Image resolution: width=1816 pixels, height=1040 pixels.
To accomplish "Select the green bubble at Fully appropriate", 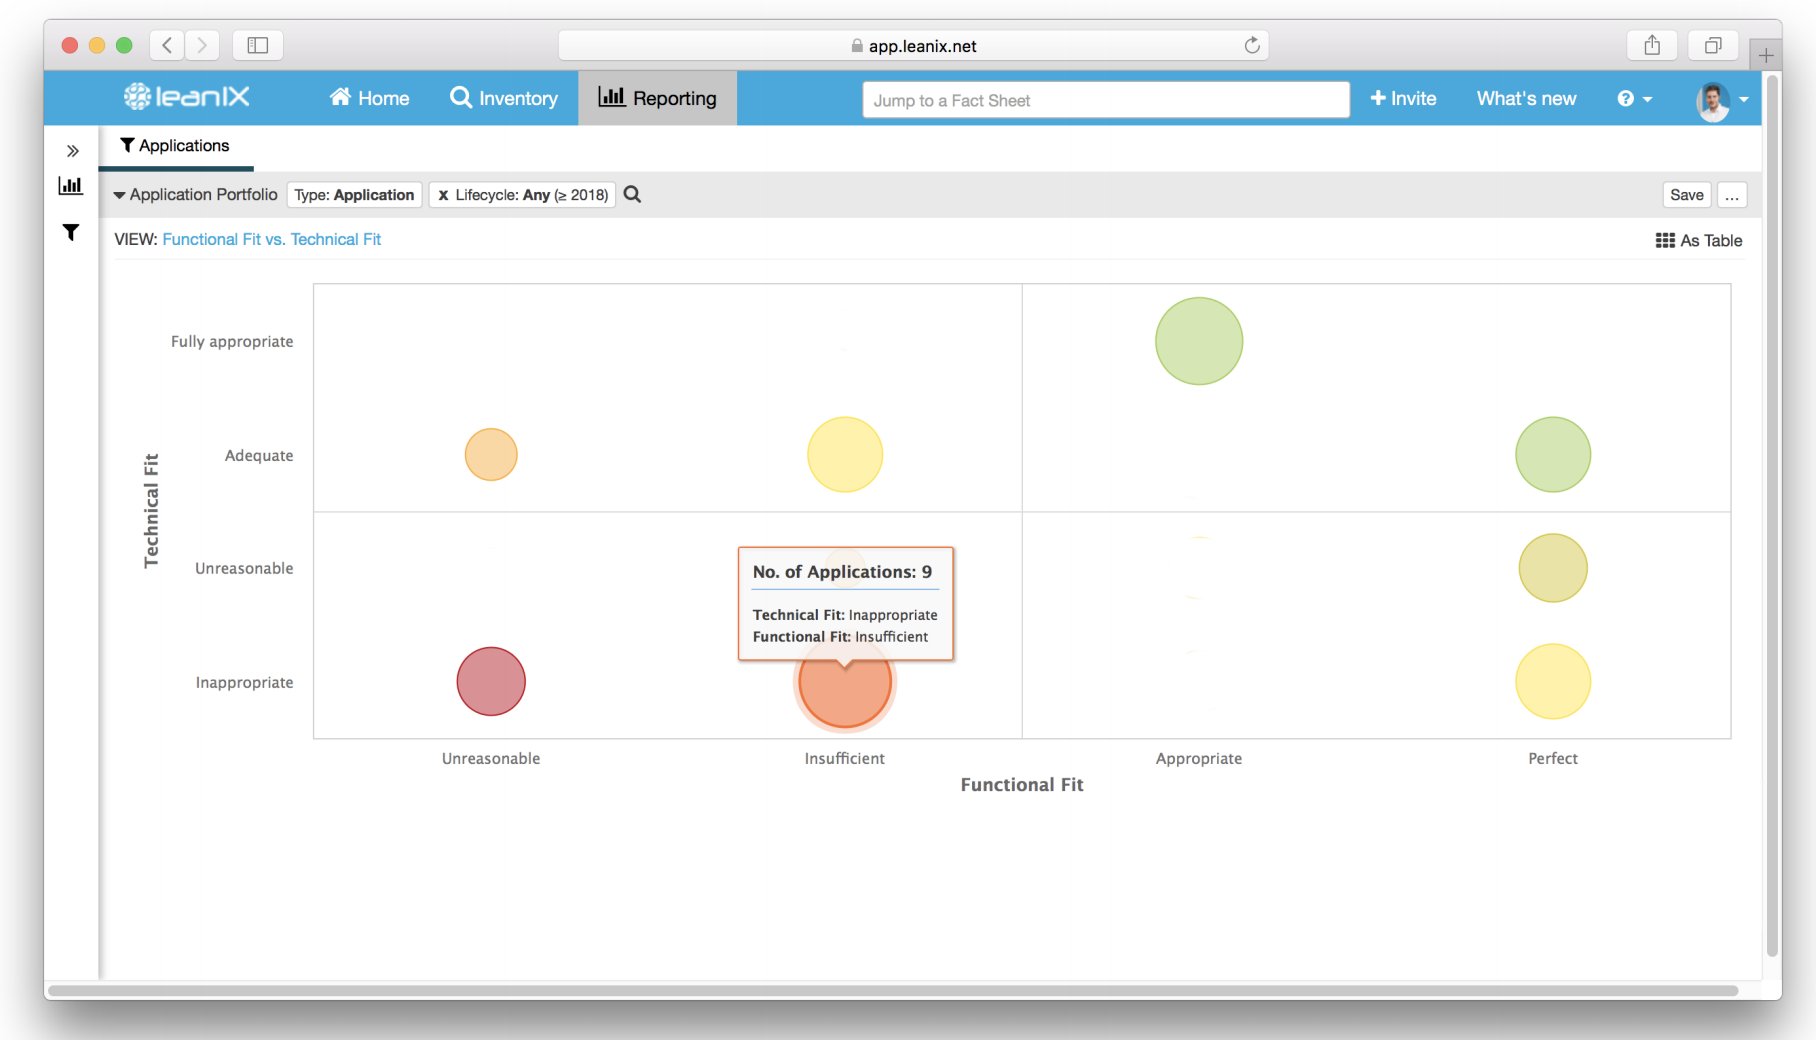I will (x=1198, y=340).
